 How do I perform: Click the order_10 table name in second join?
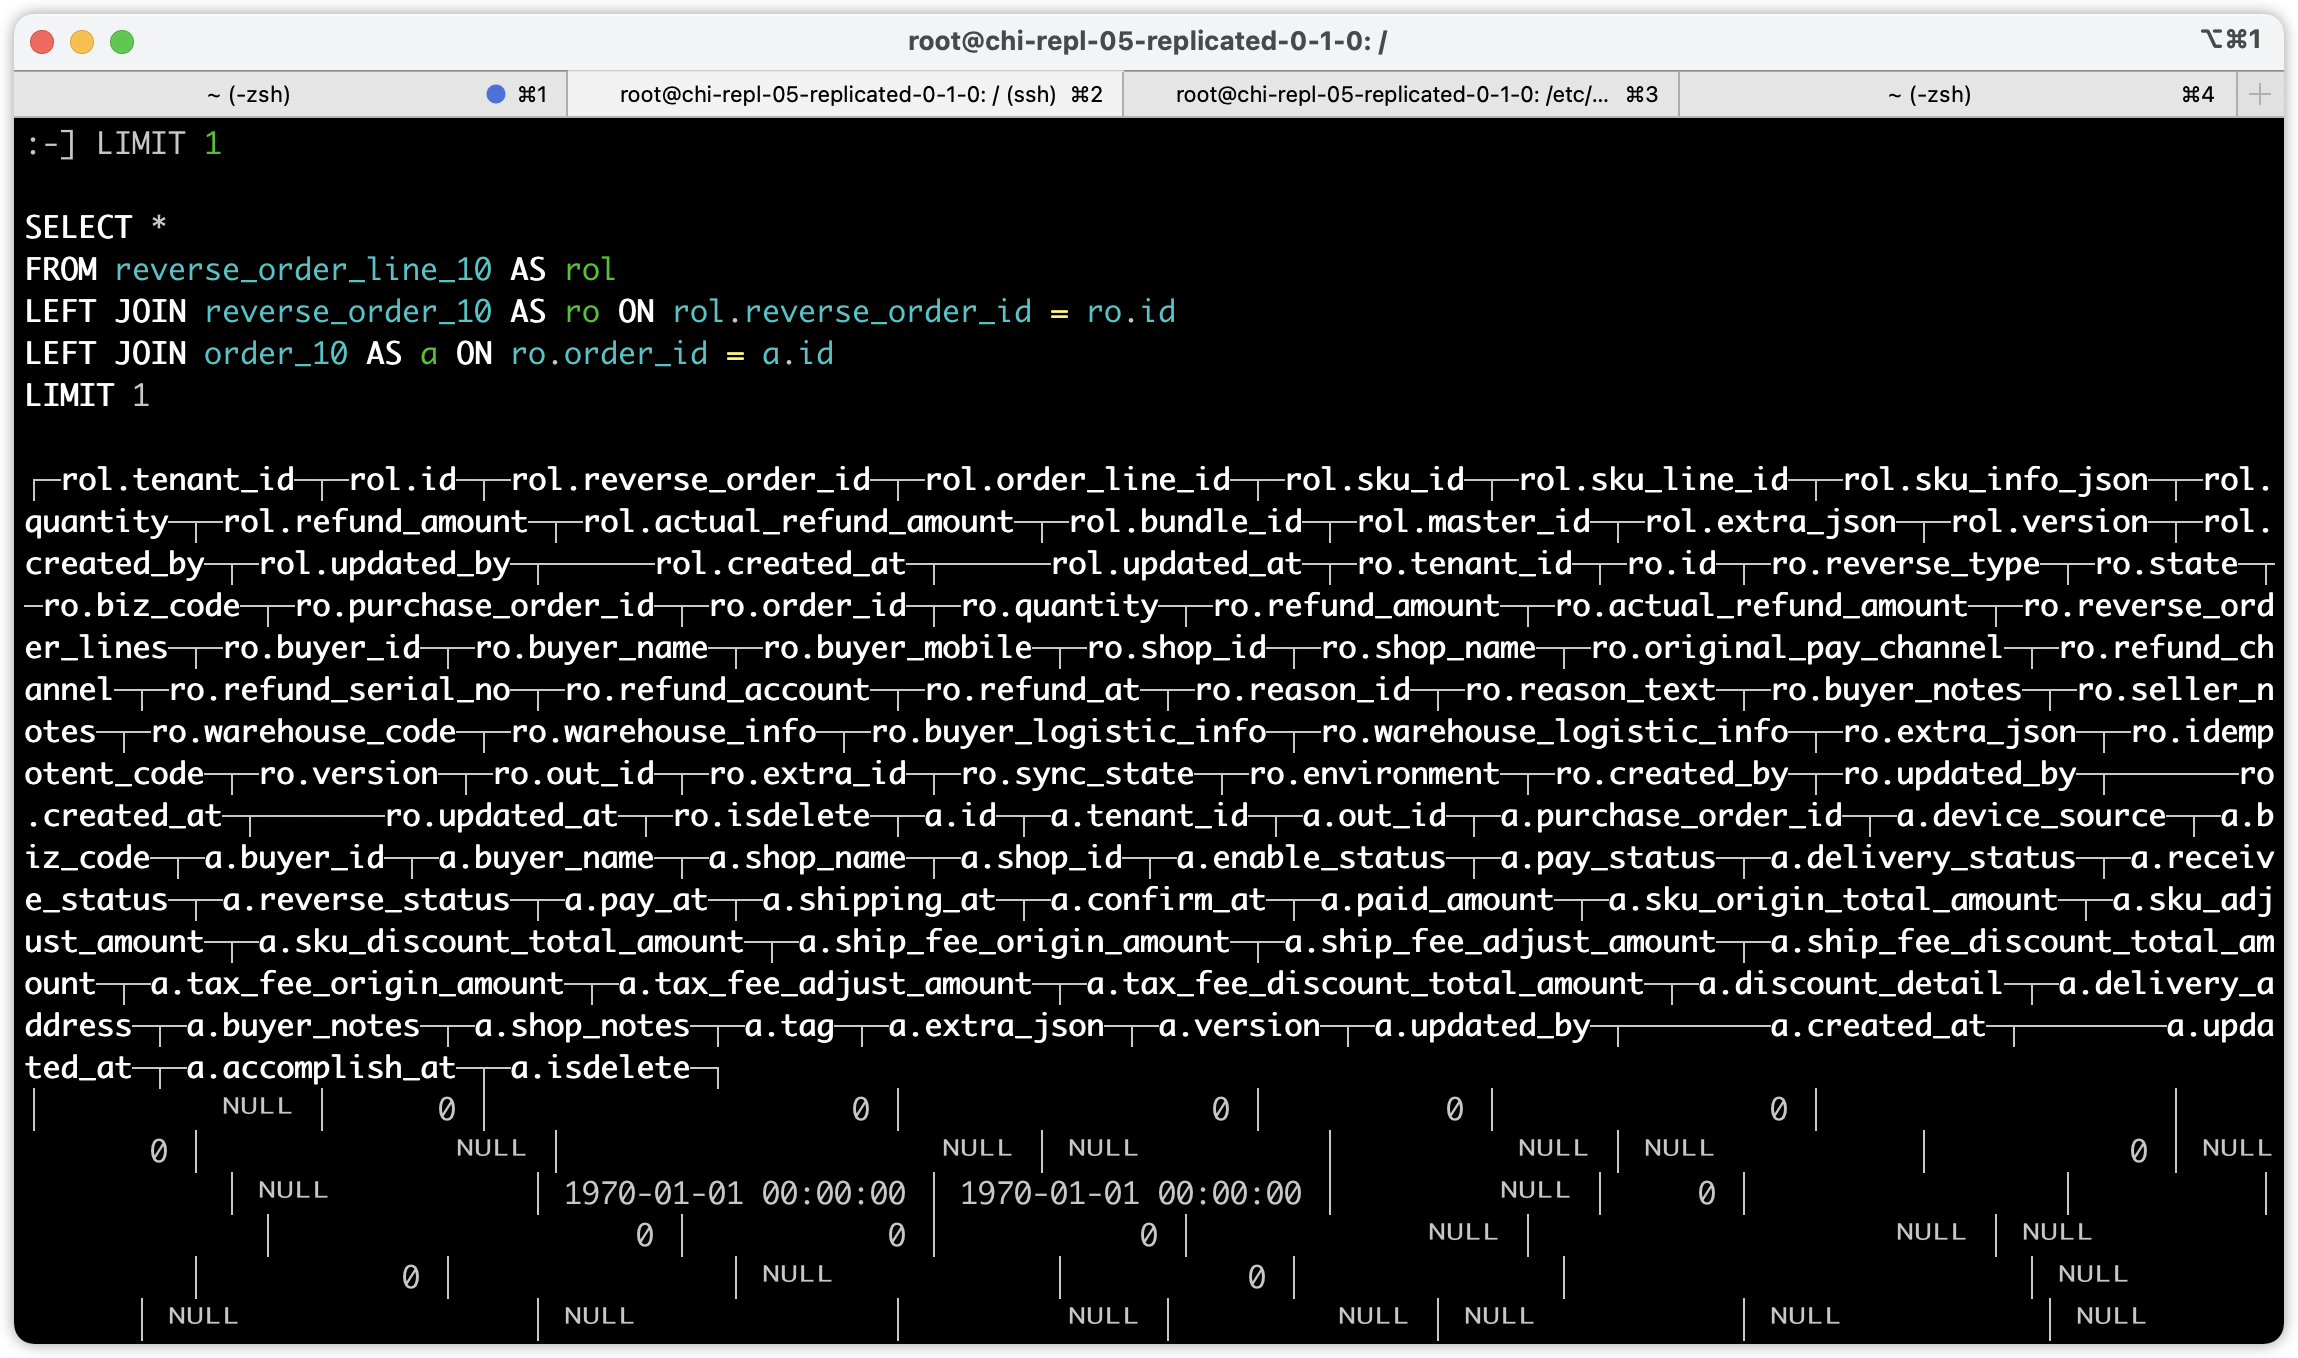[x=276, y=354]
